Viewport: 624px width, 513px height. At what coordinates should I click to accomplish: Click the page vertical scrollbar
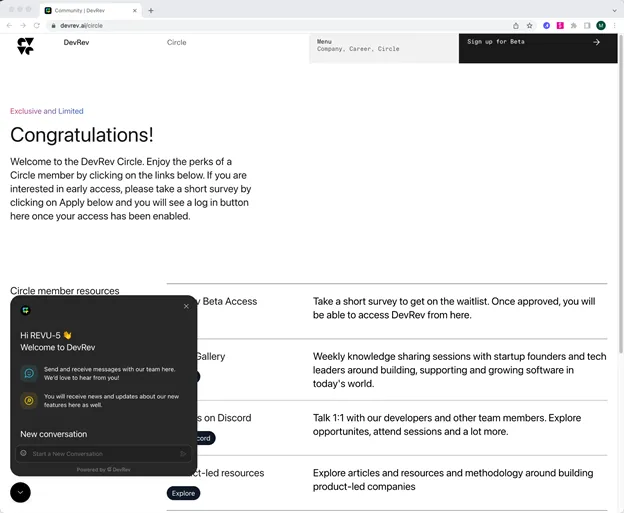click(621, 193)
